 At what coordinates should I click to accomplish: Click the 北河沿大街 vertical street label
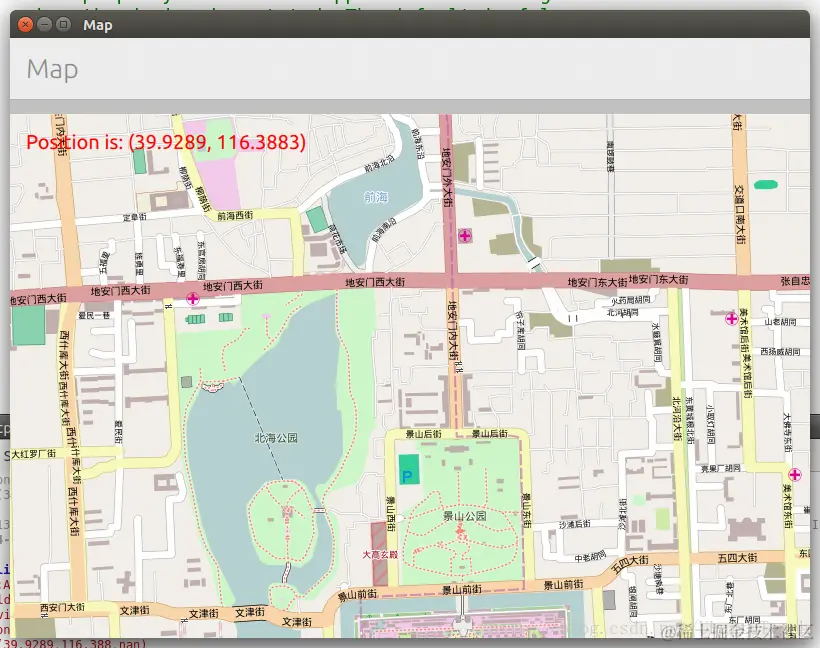click(677, 418)
